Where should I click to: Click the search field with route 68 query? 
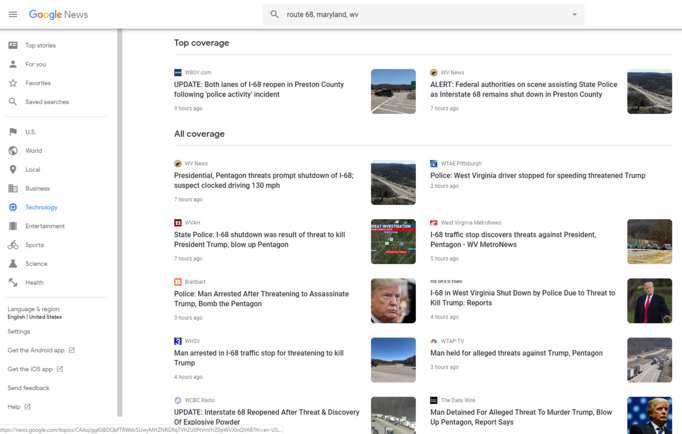423,14
